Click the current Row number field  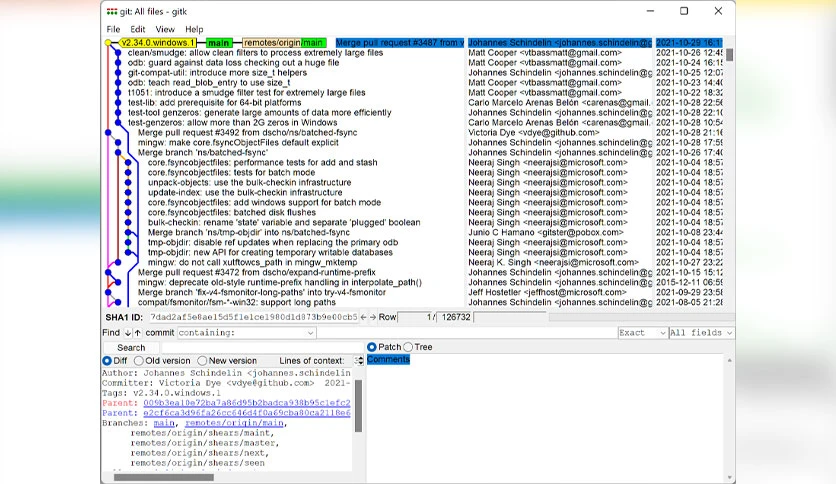[416, 317]
